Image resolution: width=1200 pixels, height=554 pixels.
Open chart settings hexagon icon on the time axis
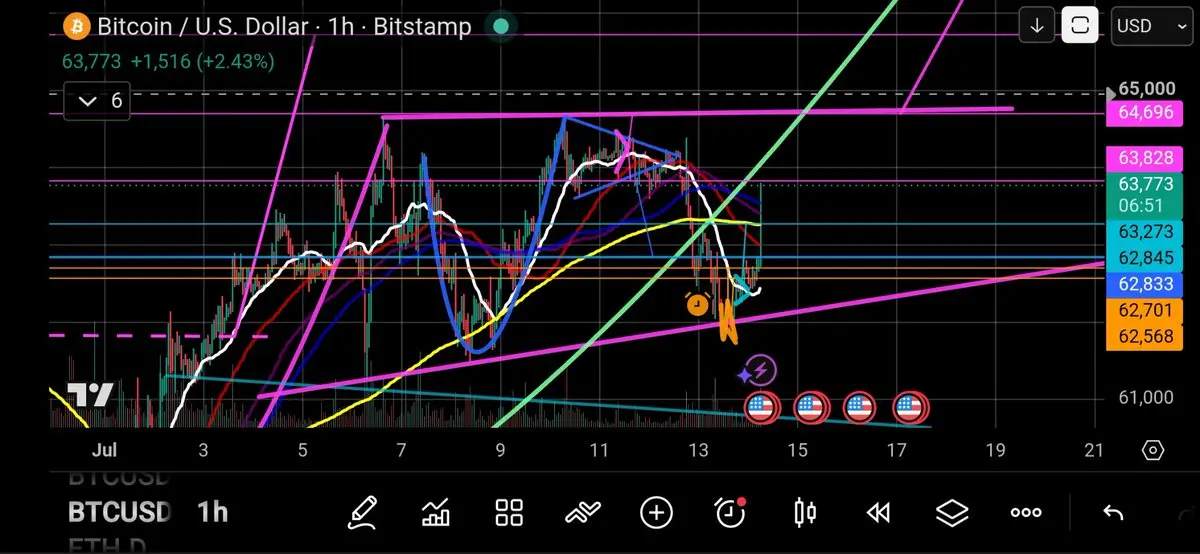click(1153, 450)
